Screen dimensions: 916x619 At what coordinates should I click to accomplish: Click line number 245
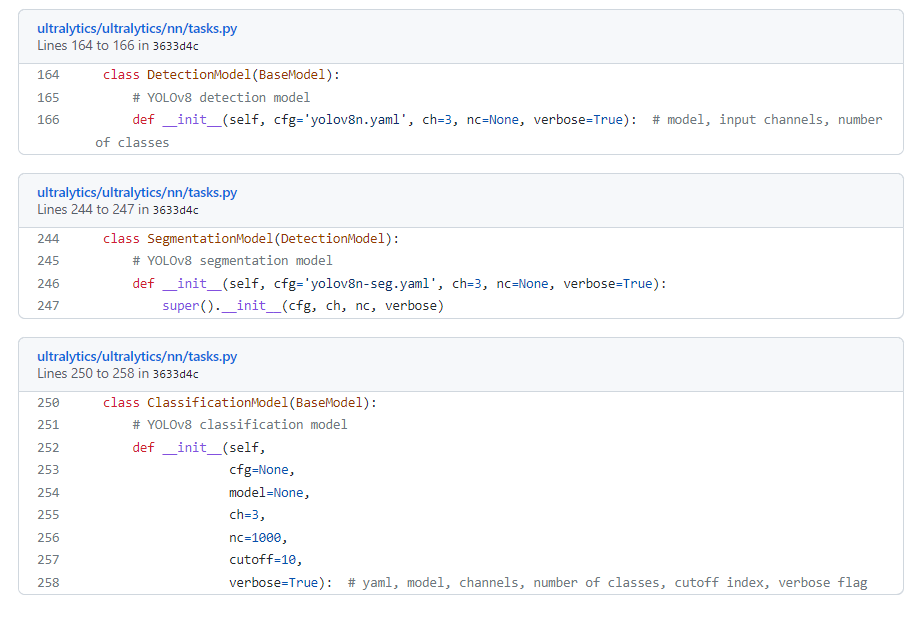click(48, 261)
